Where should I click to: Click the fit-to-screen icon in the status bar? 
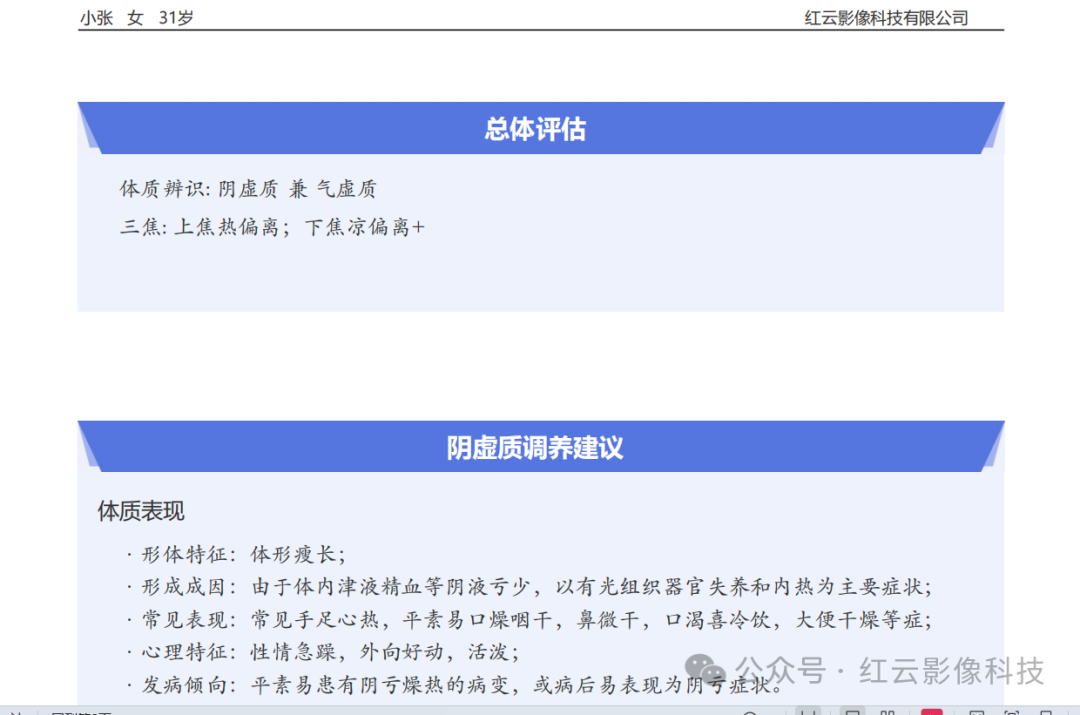[x=1011, y=712]
